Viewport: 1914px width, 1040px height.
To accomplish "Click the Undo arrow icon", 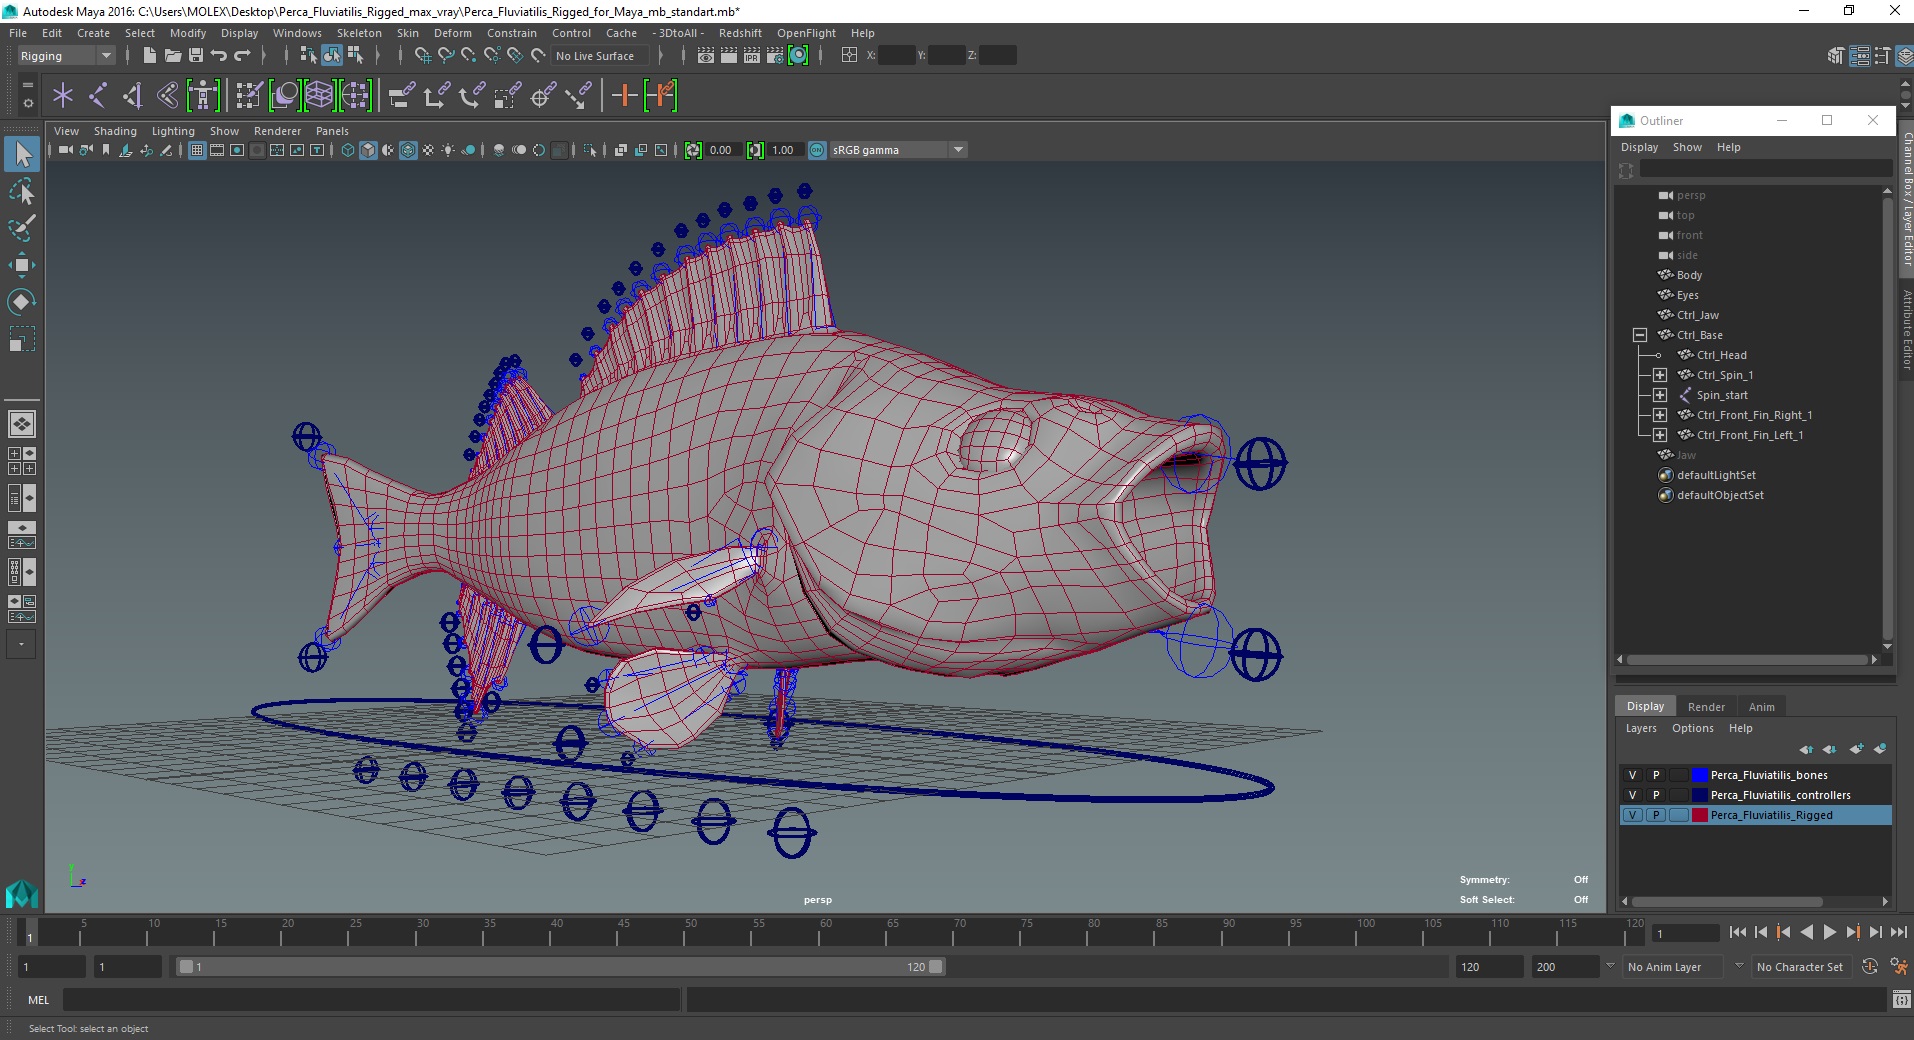I will tap(219, 56).
